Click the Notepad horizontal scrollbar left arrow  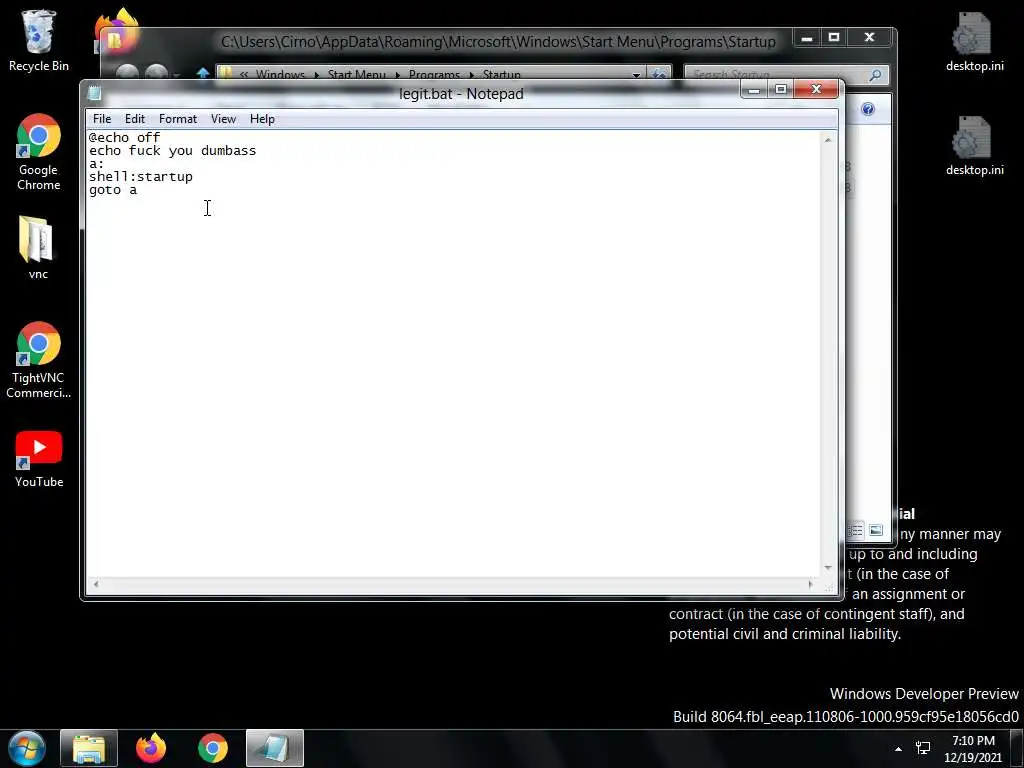96,584
